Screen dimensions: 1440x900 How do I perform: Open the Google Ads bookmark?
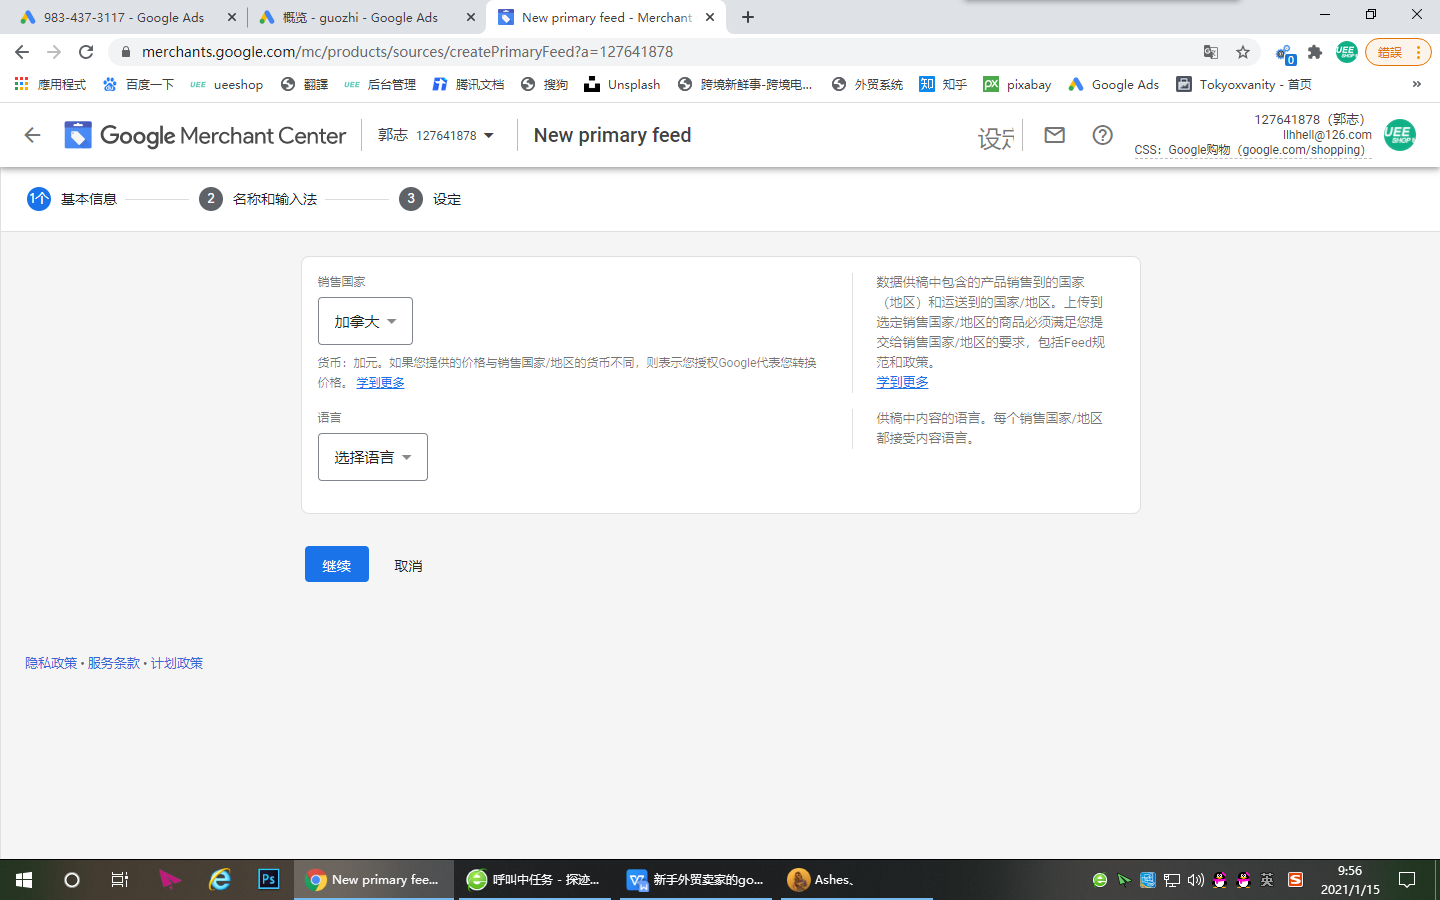point(1114,84)
